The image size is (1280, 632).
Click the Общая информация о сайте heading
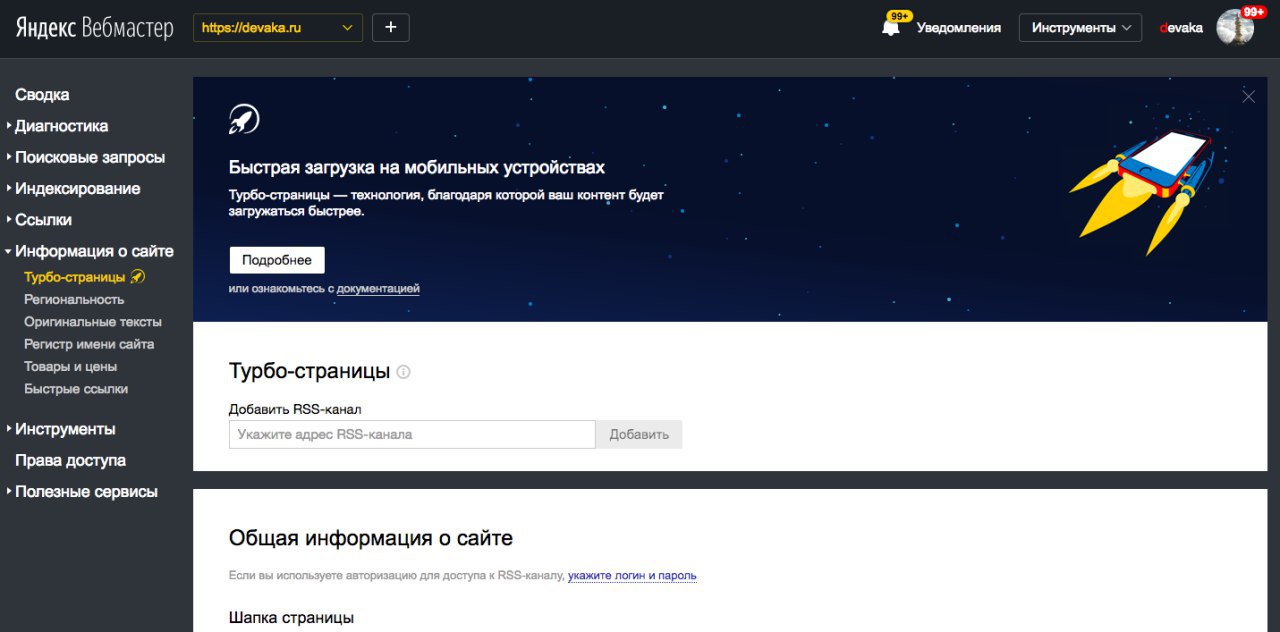coord(371,538)
